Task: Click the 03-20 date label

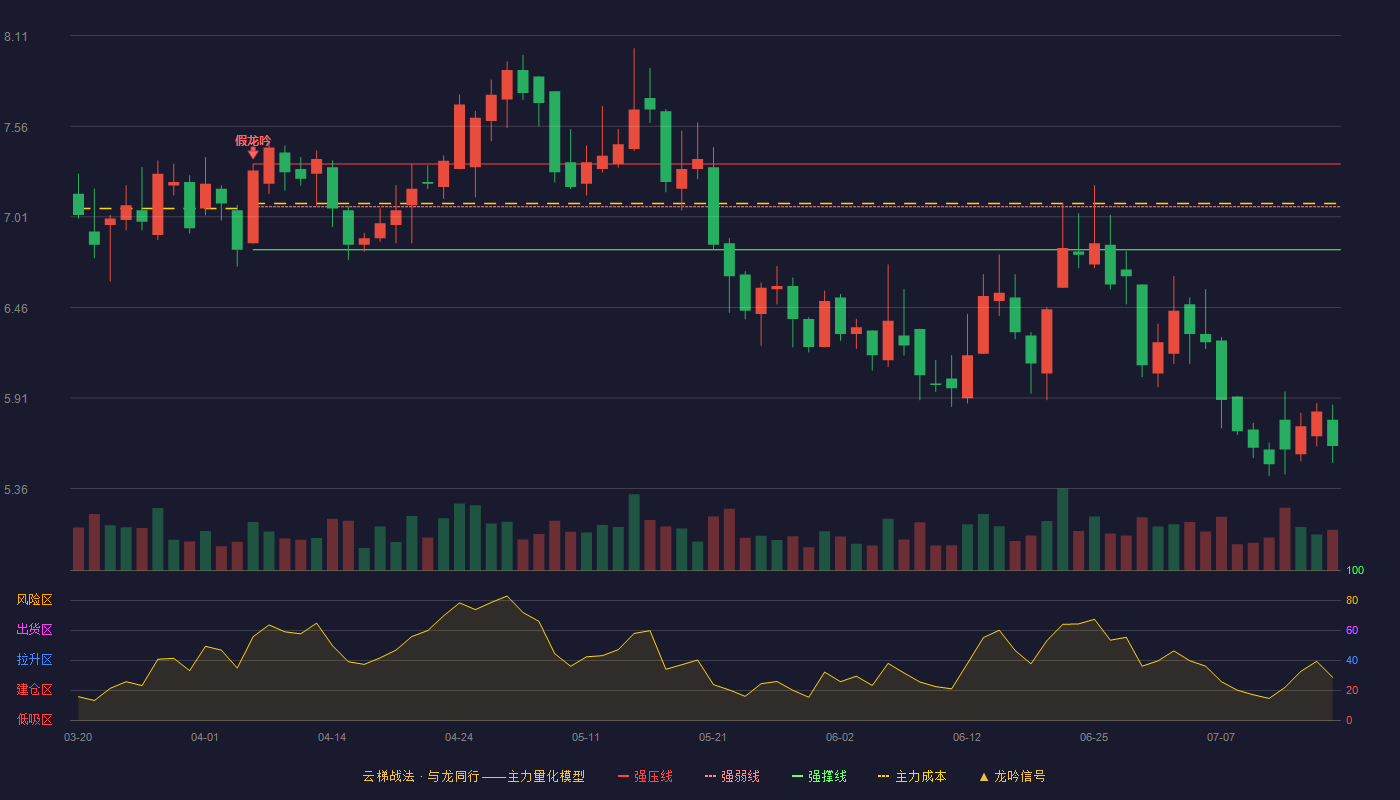Action: pyautogui.click(x=78, y=737)
